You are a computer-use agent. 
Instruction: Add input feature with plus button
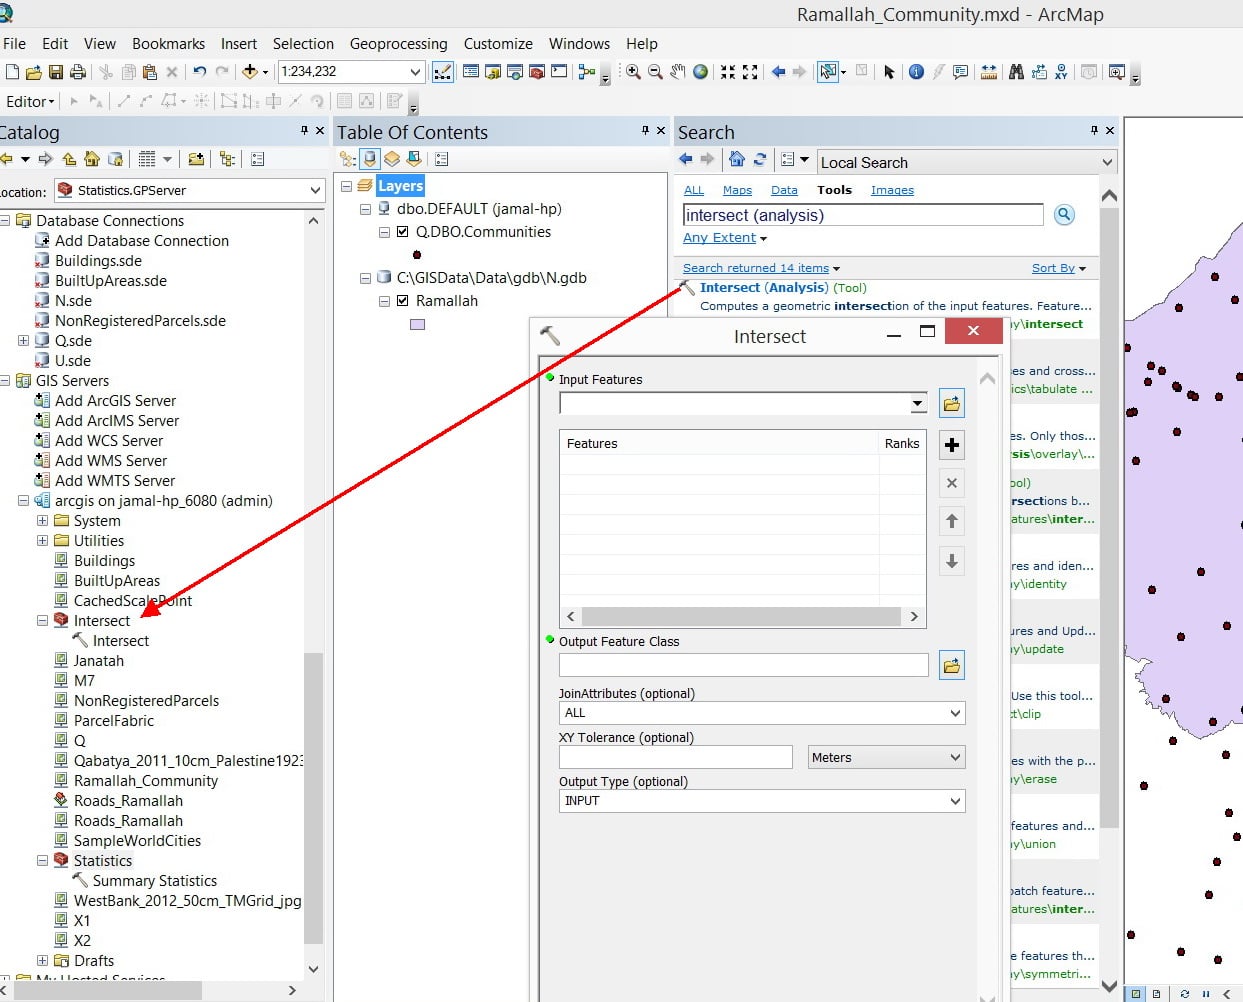tap(952, 445)
